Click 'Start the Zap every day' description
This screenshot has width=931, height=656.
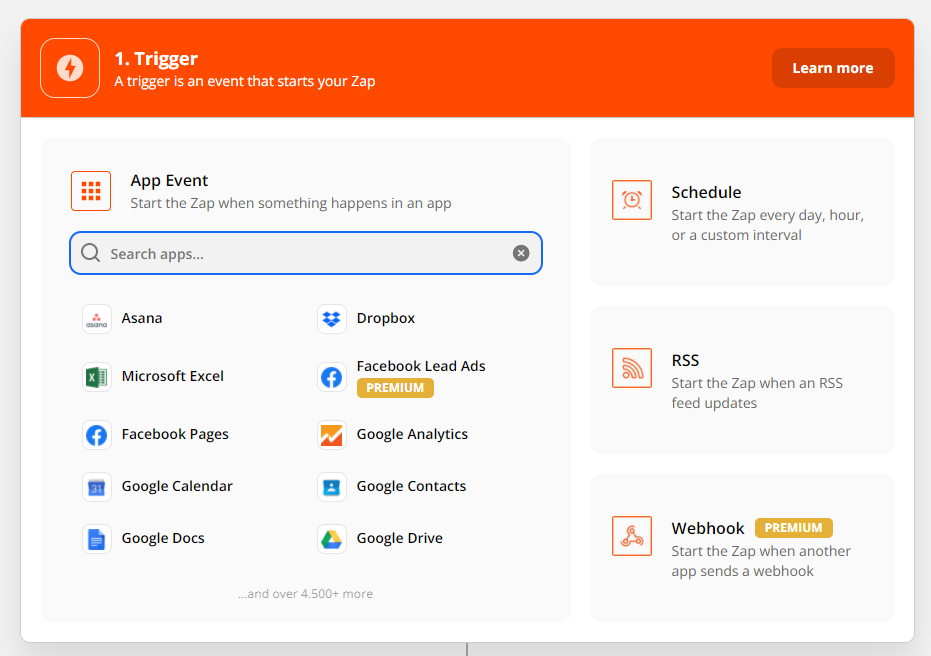click(x=768, y=225)
